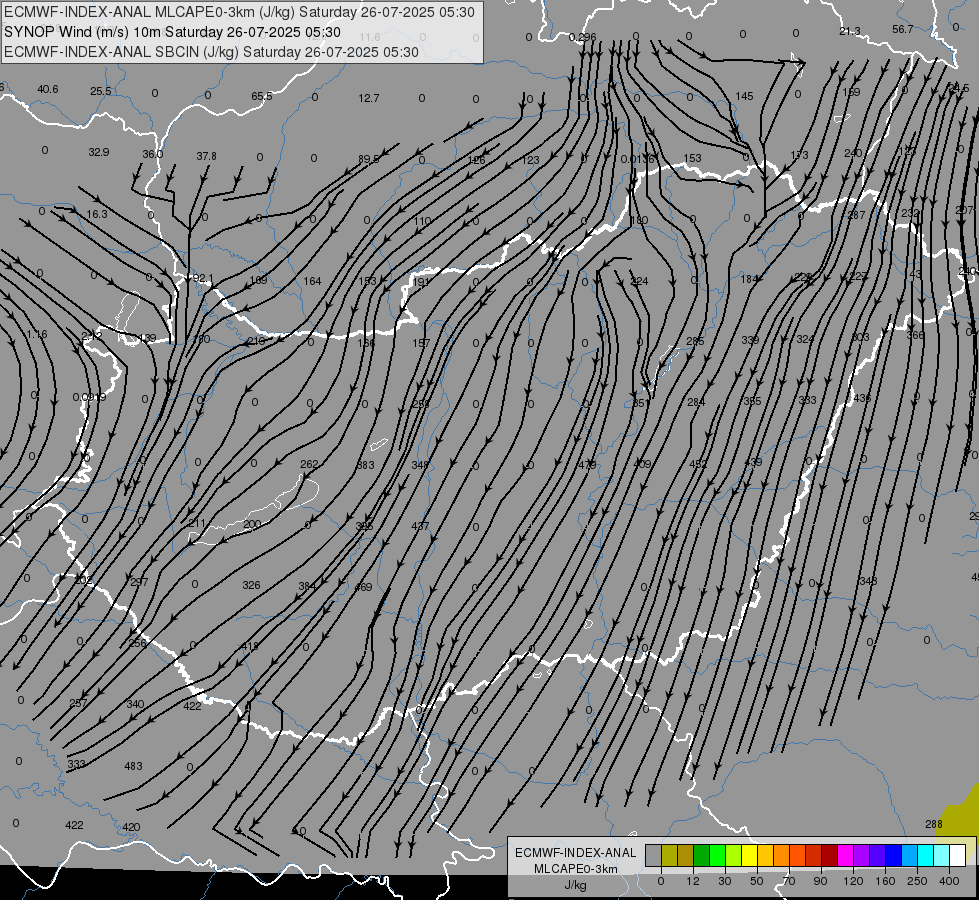Click the map value 32.9

99,152
